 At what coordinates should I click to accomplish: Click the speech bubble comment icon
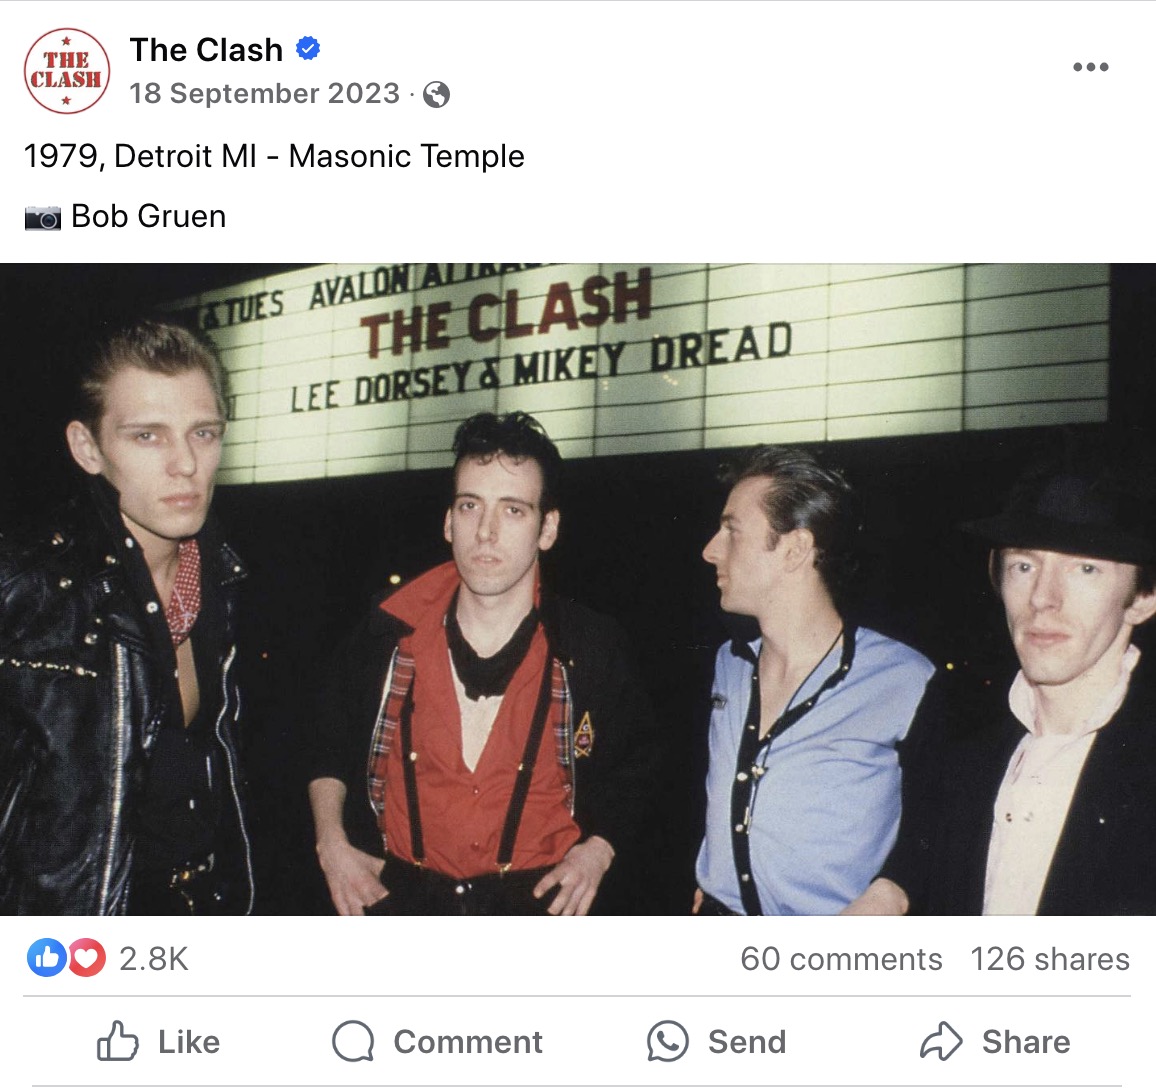353,1041
